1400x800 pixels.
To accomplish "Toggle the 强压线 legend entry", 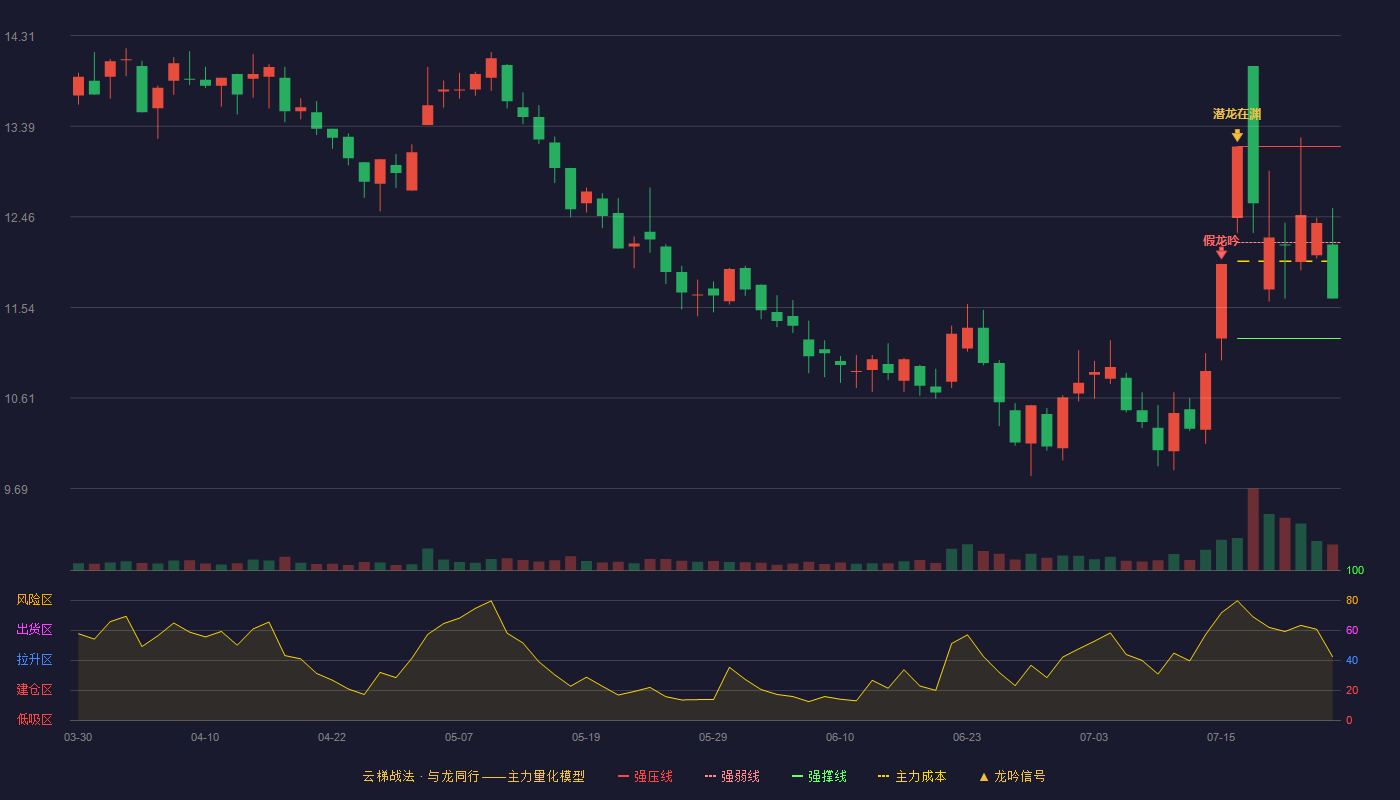I will [x=645, y=776].
